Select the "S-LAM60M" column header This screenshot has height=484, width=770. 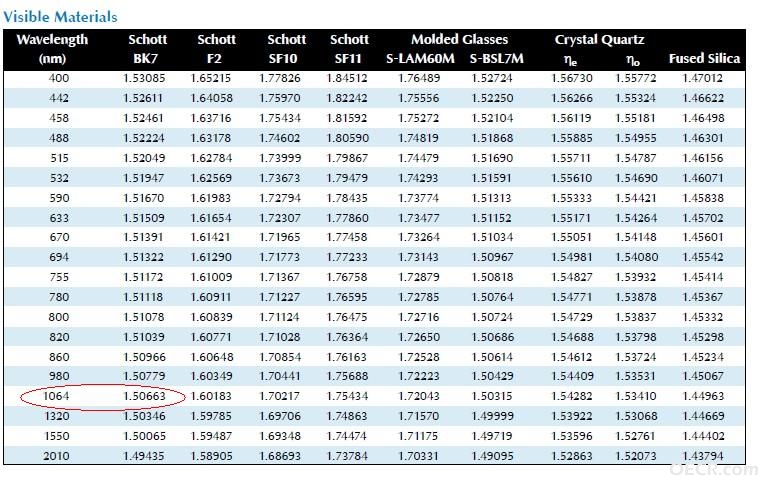(420, 59)
